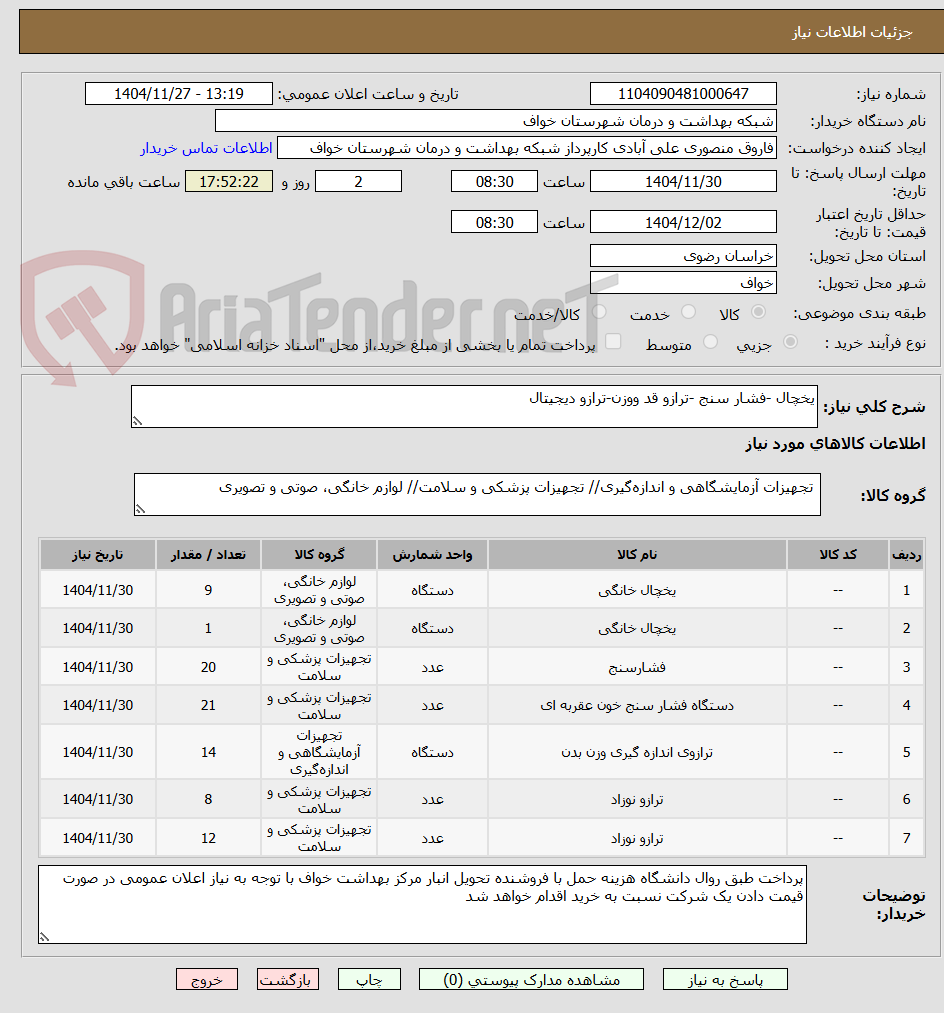Click the تعداد / مقدار column header
This screenshot has height=1013, width=944.
click(x=208, y=554)
